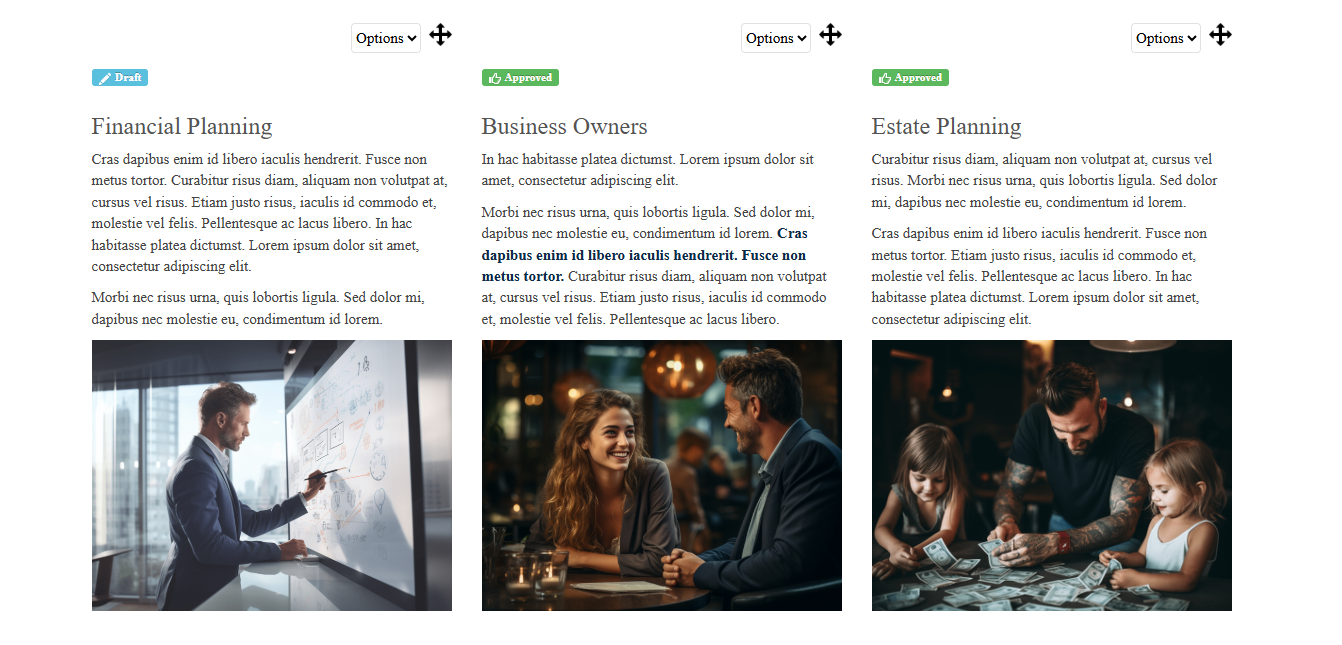The height and width of the screenshot is (645, 1342).
Task: Click the whiteboard businessman image
Action: point(272,475)
